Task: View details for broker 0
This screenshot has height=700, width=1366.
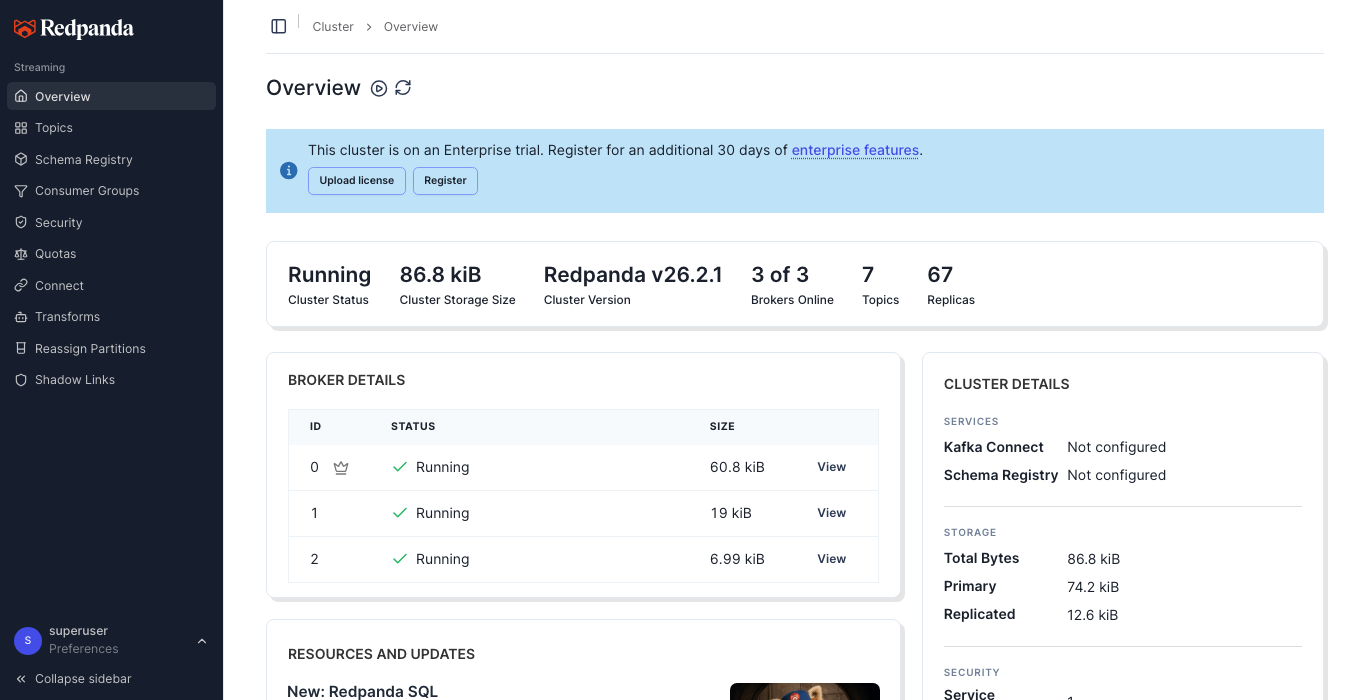Action: (831, 467)
